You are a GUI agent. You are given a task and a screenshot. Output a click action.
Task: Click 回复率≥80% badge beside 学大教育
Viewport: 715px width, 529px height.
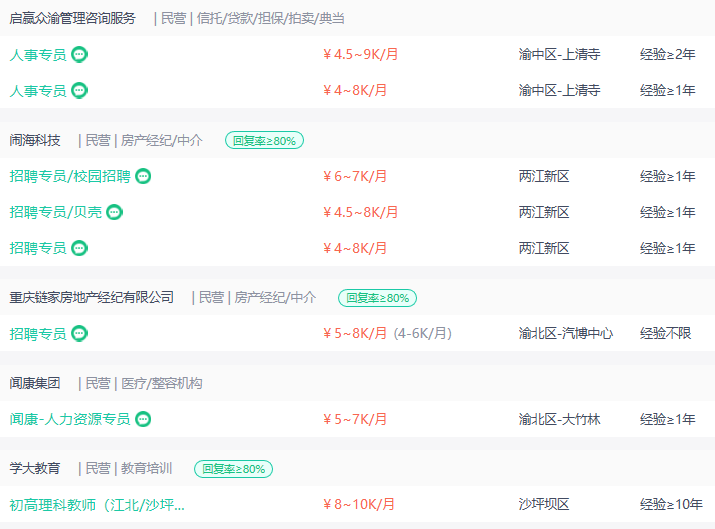click(x=233, y=469)
